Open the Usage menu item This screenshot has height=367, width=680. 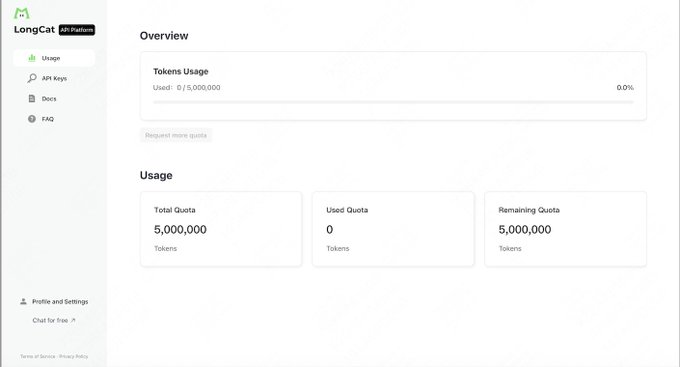[x=54, y=58]
